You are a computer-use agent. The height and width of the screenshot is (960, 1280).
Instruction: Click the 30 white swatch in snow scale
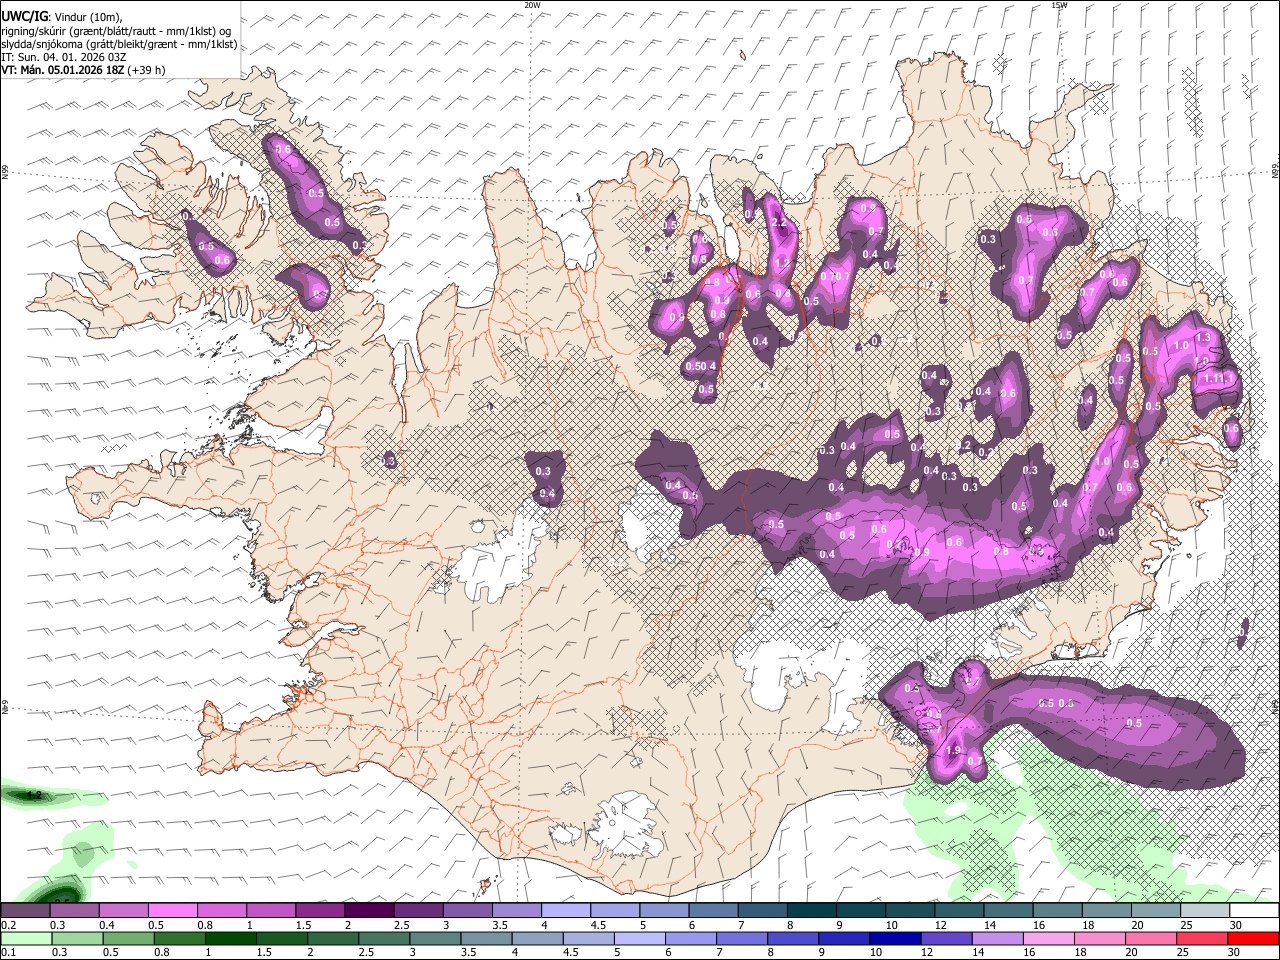(1255, 911)
